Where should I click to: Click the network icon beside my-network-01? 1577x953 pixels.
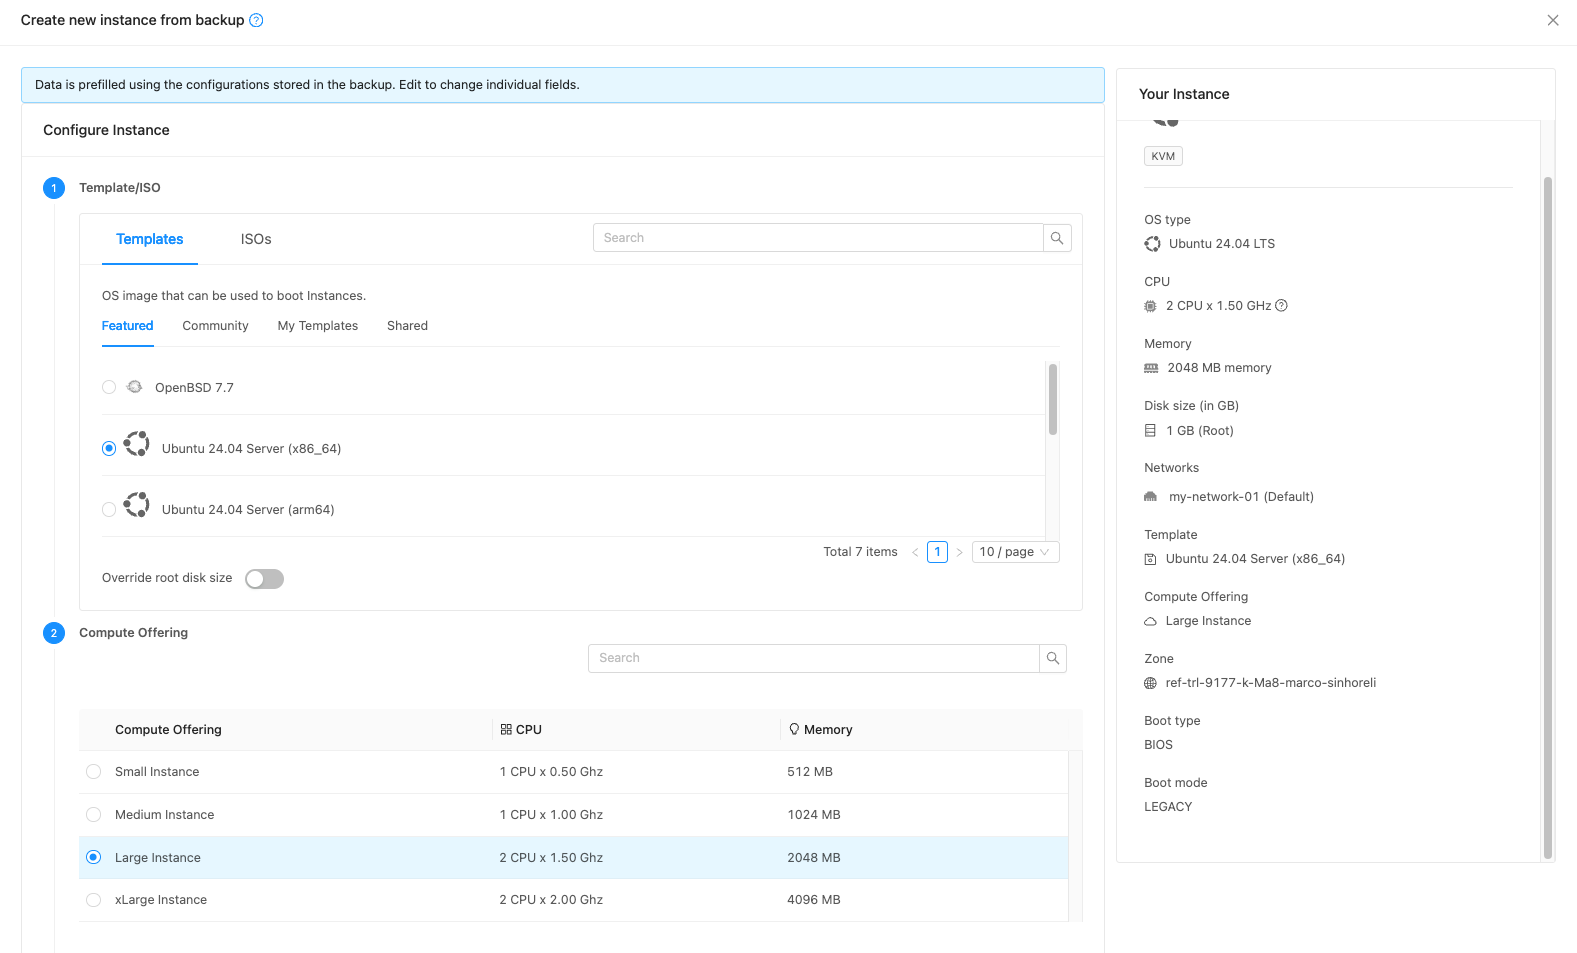tap(1151, 497)
